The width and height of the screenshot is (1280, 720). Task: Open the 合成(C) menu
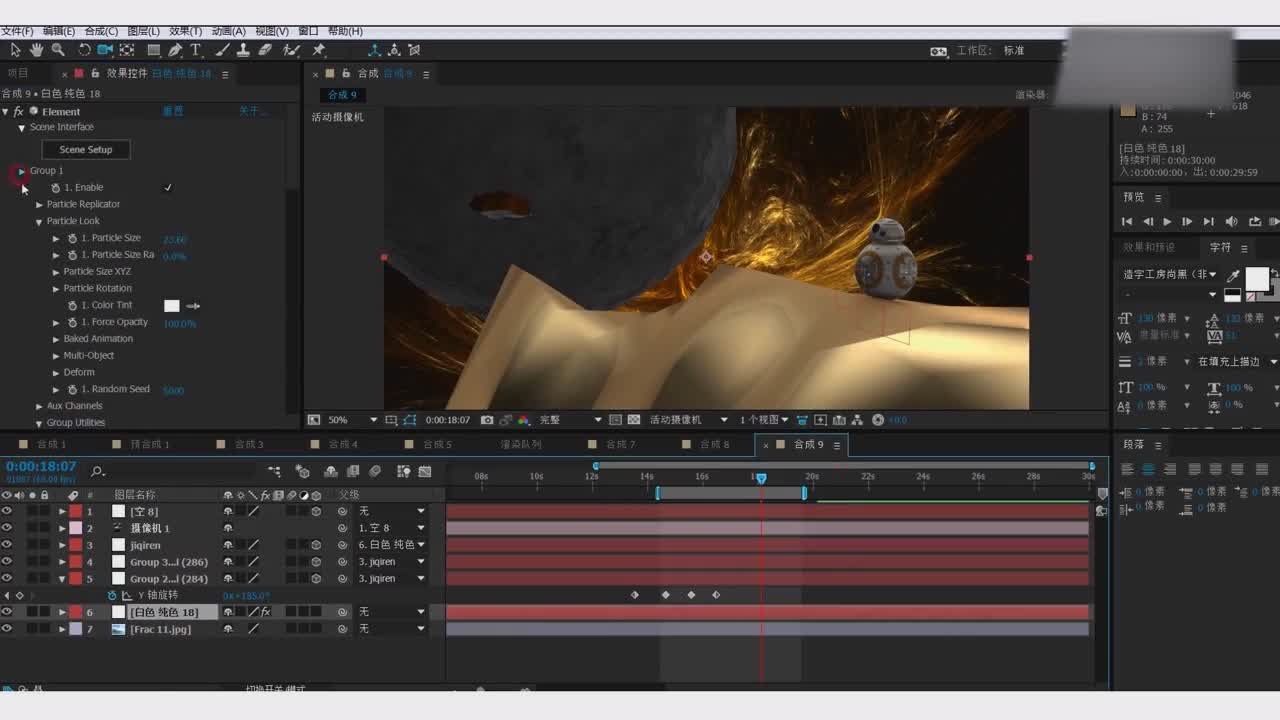pos(101,31)
